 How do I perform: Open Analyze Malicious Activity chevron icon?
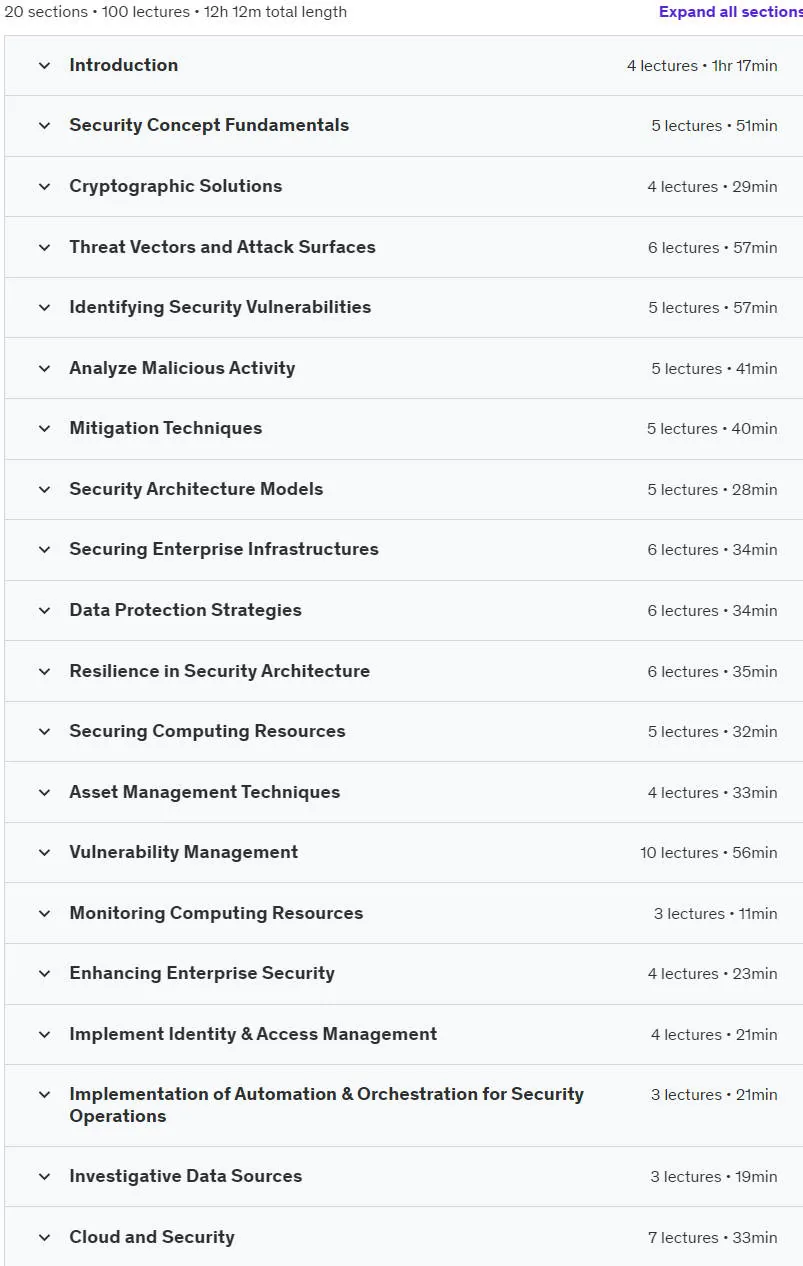point(44,369)
